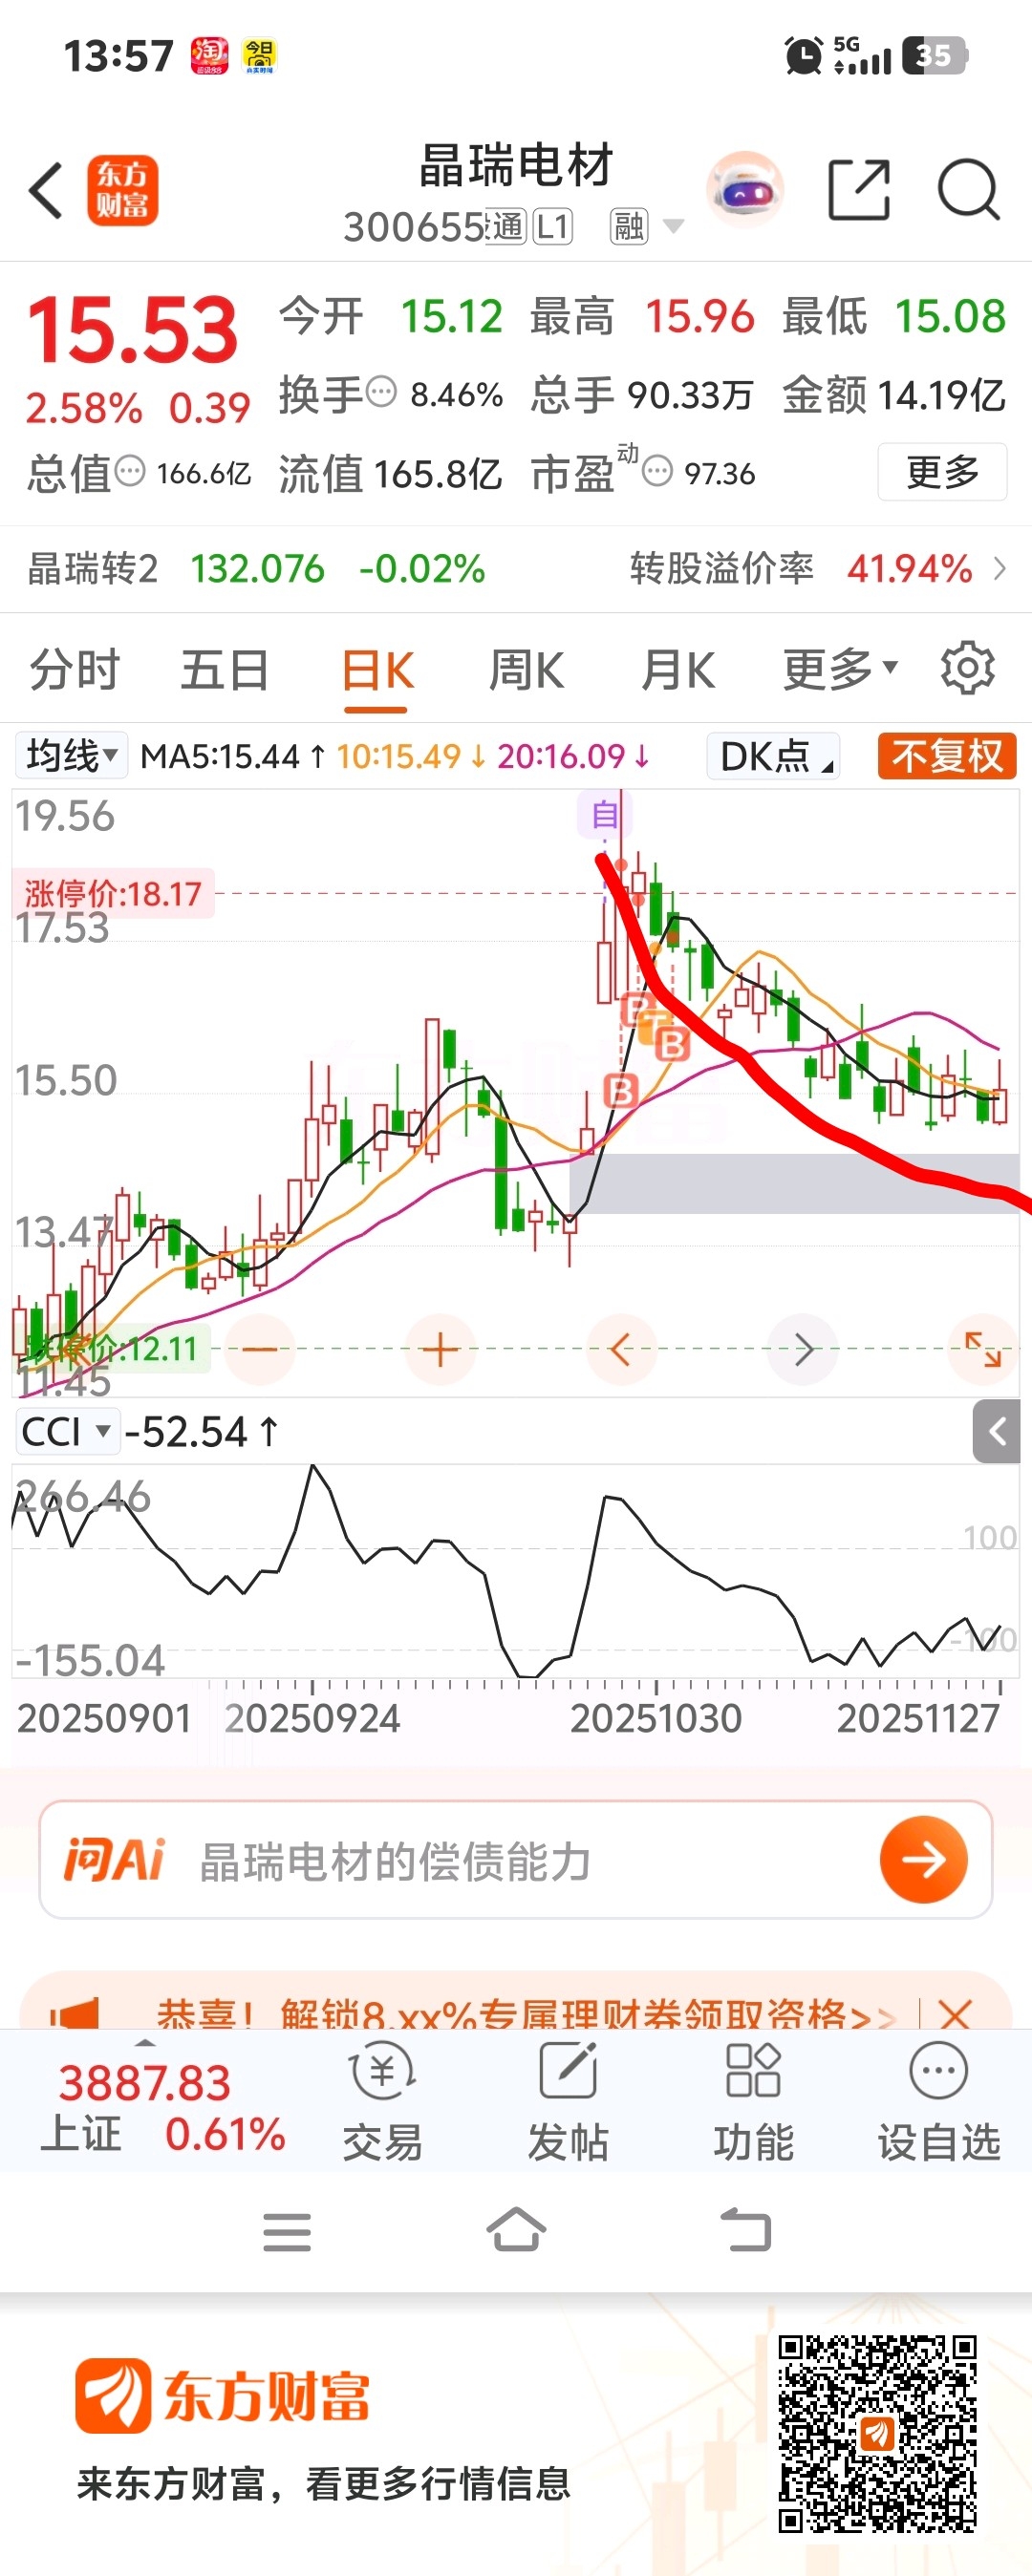This screenshot has width=1032, height=2576.
Task: Open the DK点 dropdown
Action: 774,756
